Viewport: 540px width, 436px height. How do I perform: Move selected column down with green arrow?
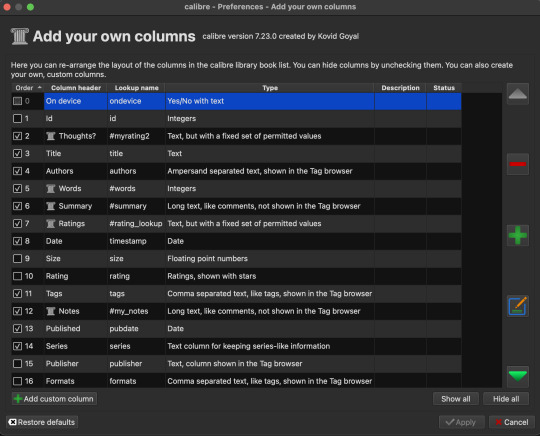[x=518, y=376]
